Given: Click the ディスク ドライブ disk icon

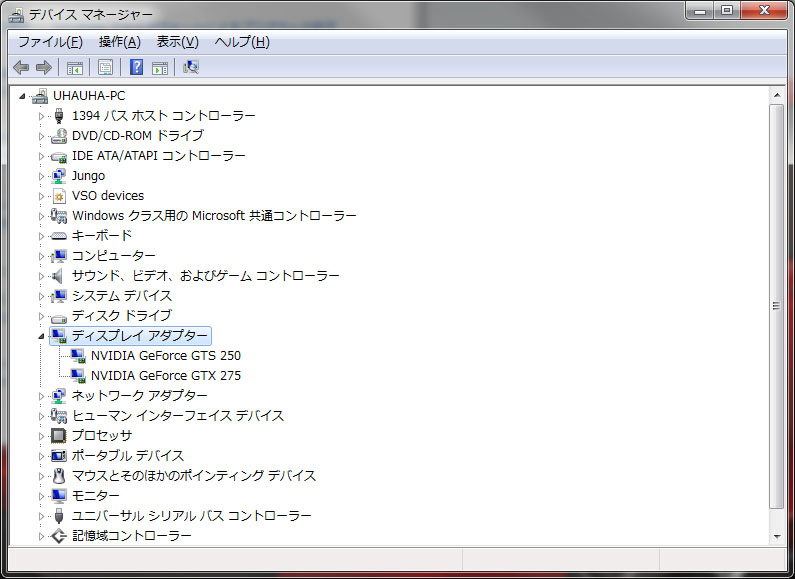Looking at the screenshot, I should click(x=59, y=318).
